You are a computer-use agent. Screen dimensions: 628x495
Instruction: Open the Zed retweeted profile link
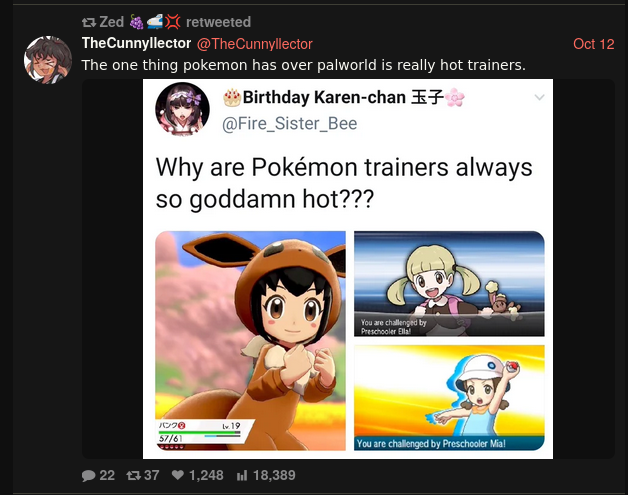point(111,22)
